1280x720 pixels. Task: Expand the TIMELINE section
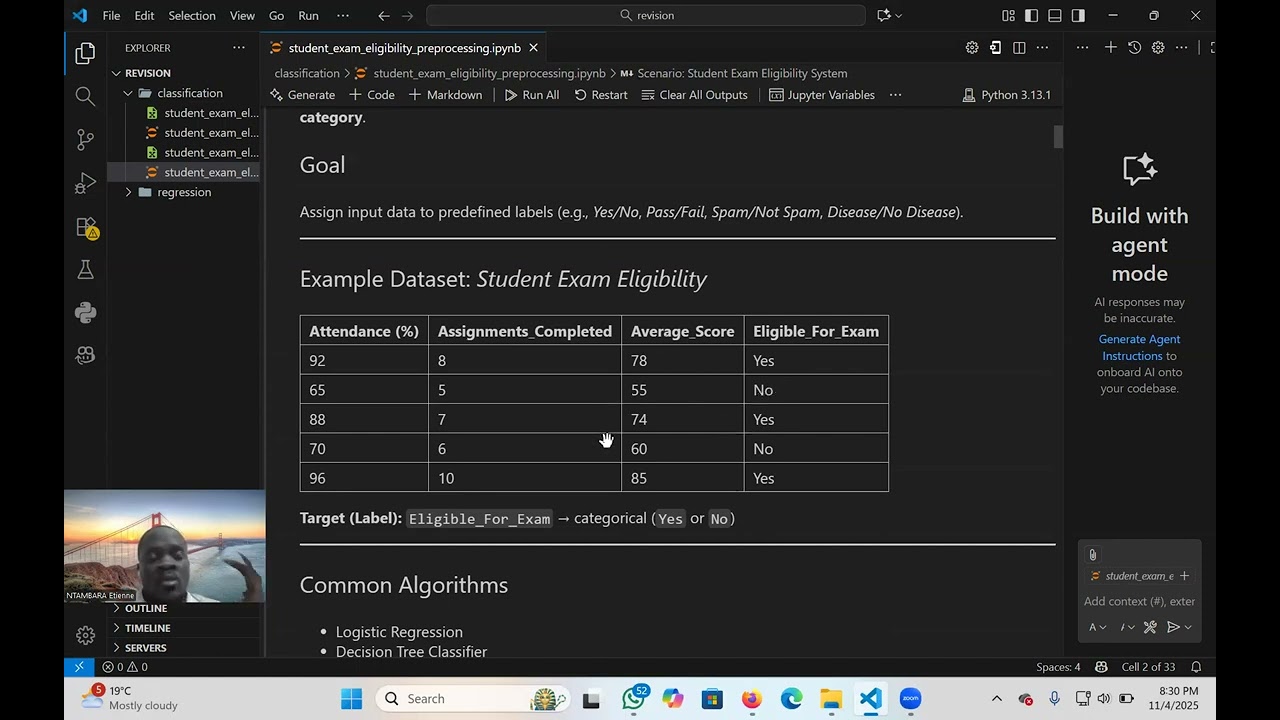[x=147, y=628]
